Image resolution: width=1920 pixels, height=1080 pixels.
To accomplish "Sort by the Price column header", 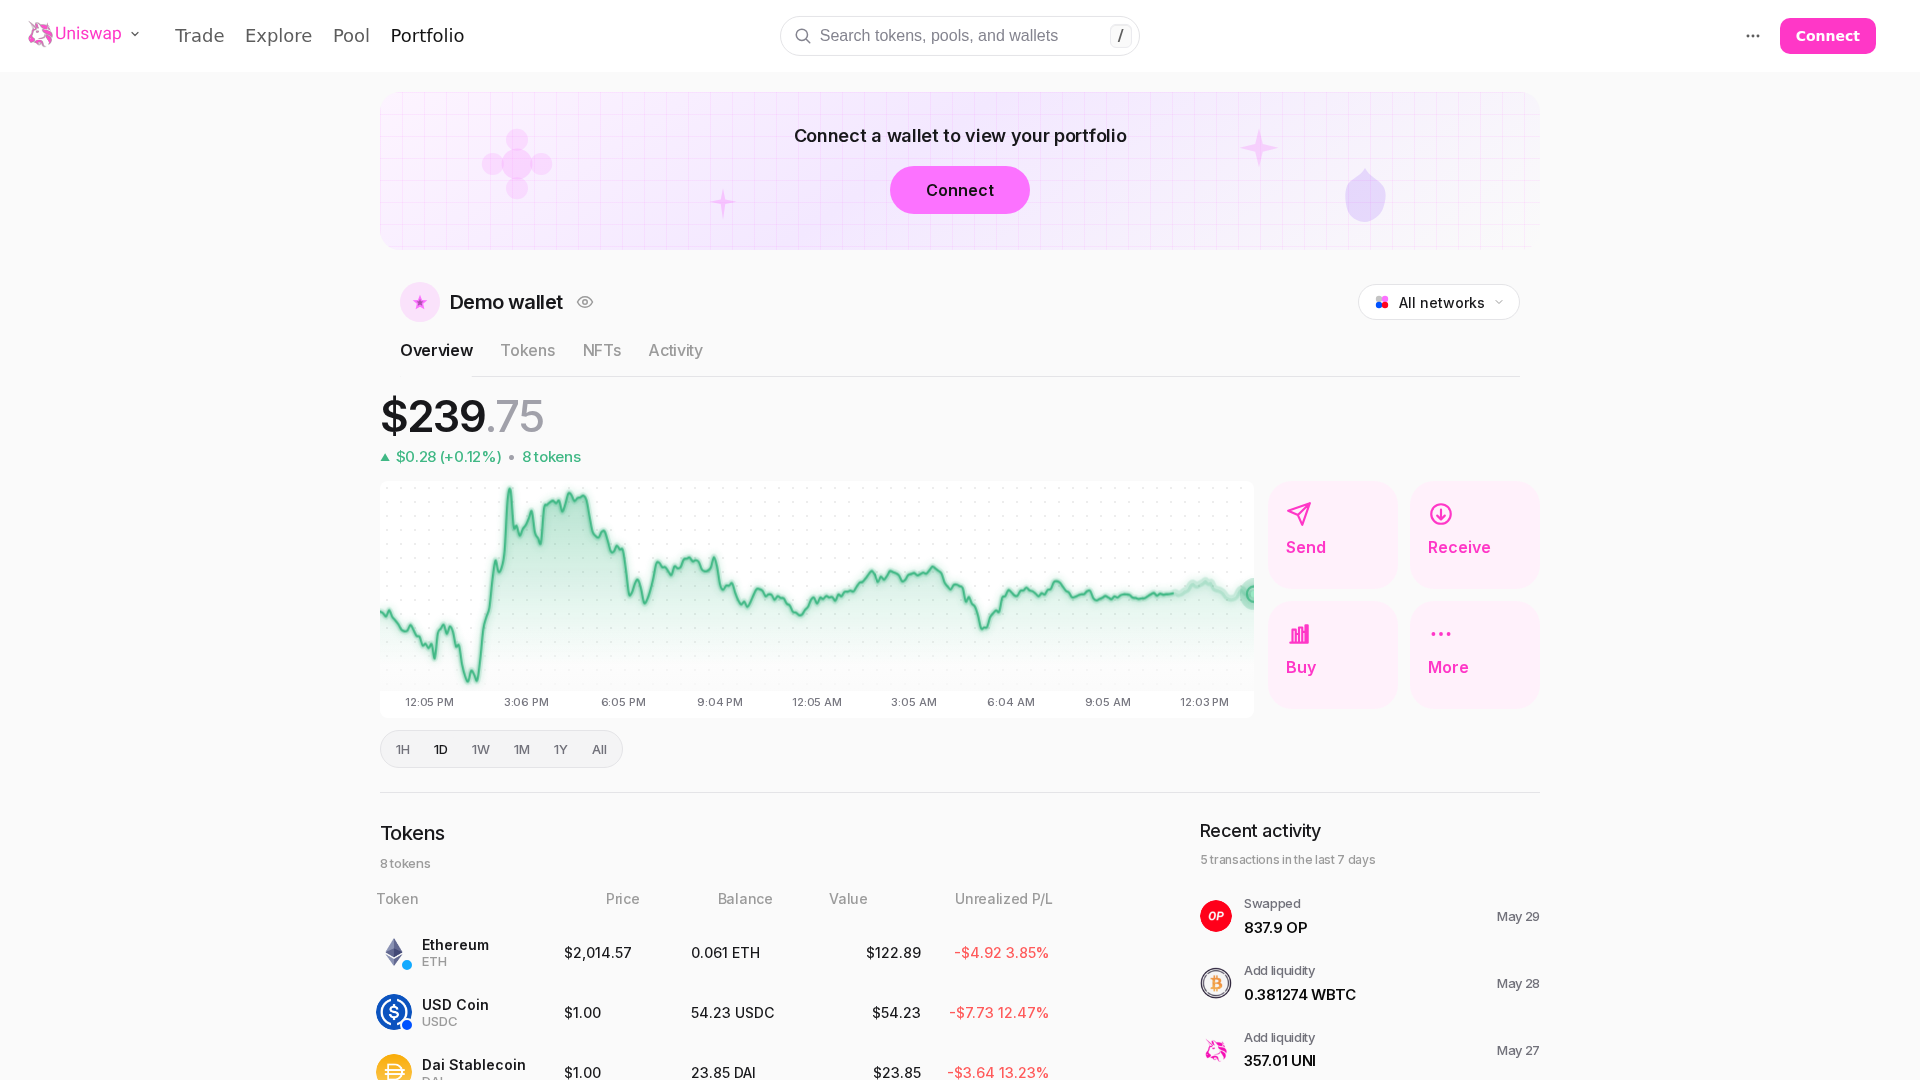I will [622, 899].
